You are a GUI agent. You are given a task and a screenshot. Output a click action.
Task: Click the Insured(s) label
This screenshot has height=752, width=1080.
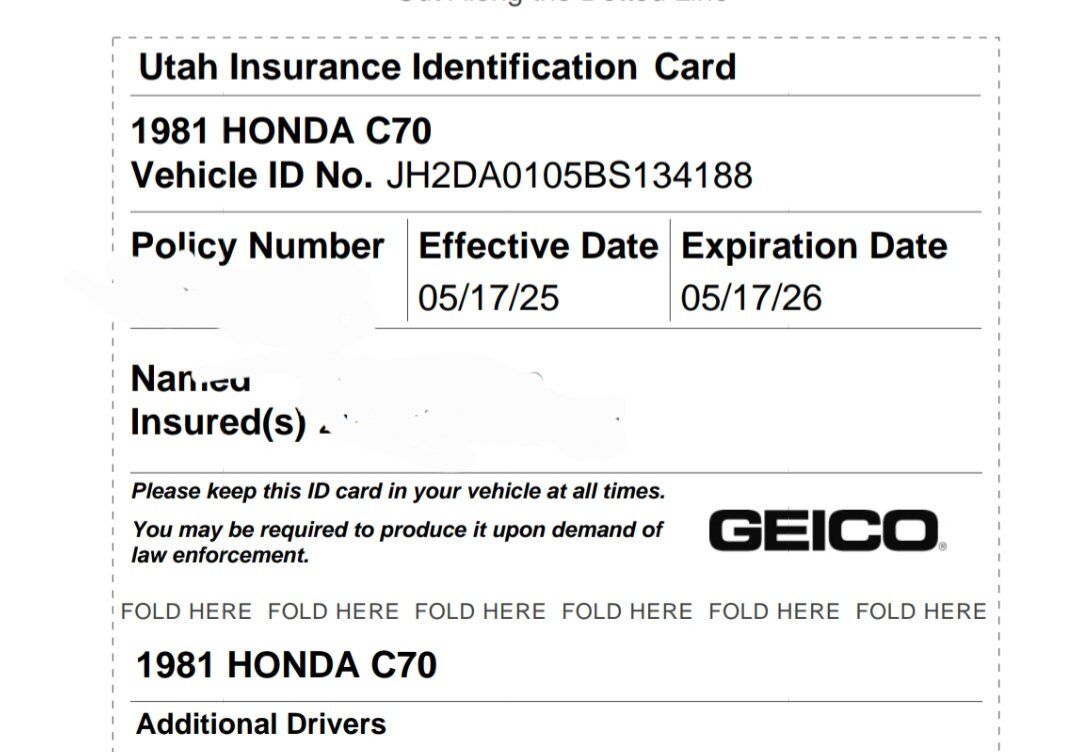218,422
